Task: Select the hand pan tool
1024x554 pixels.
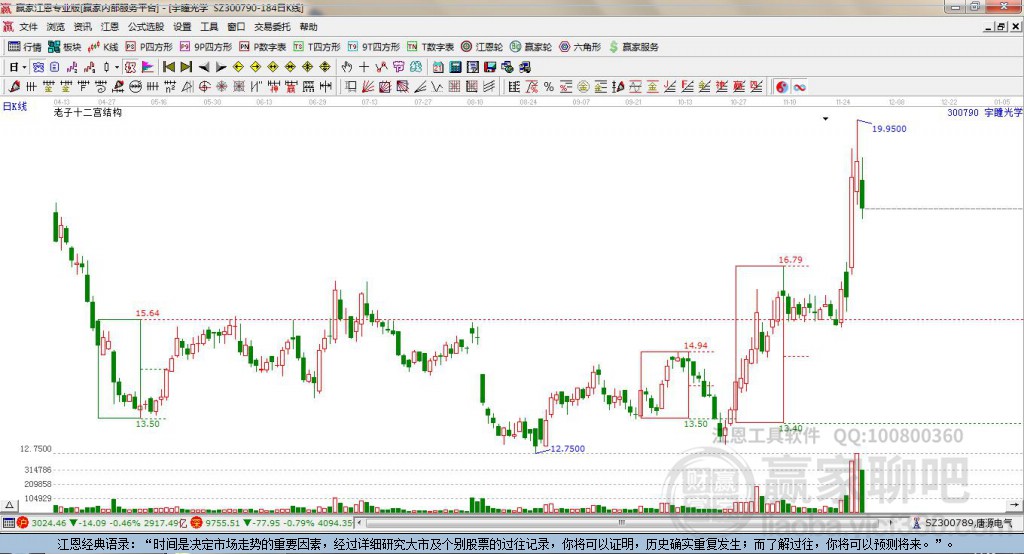Action: (346, 67)
